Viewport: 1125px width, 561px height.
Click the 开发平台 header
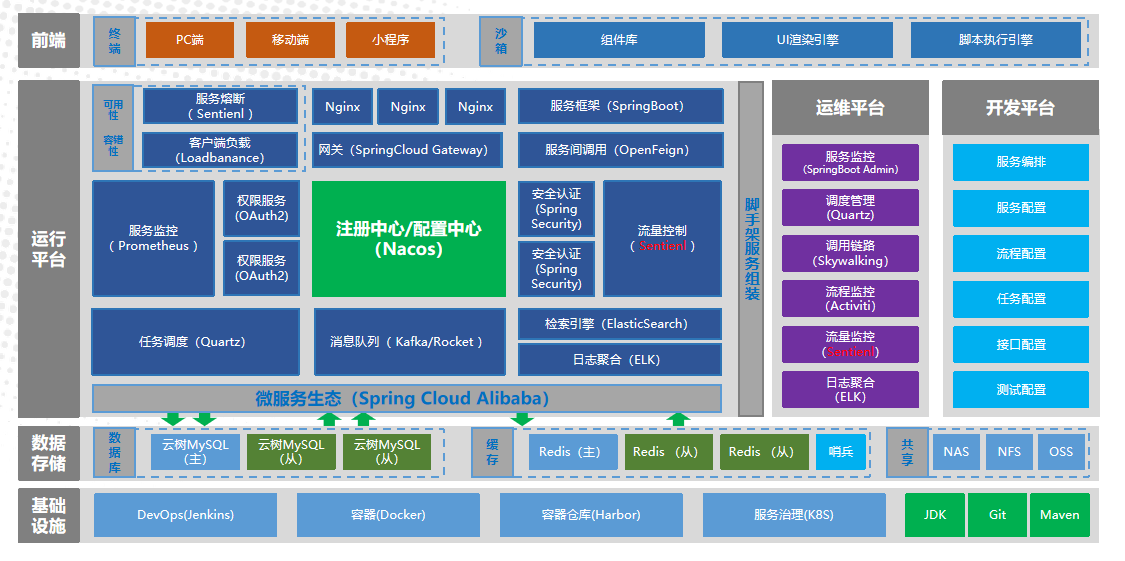(1020, 108)
